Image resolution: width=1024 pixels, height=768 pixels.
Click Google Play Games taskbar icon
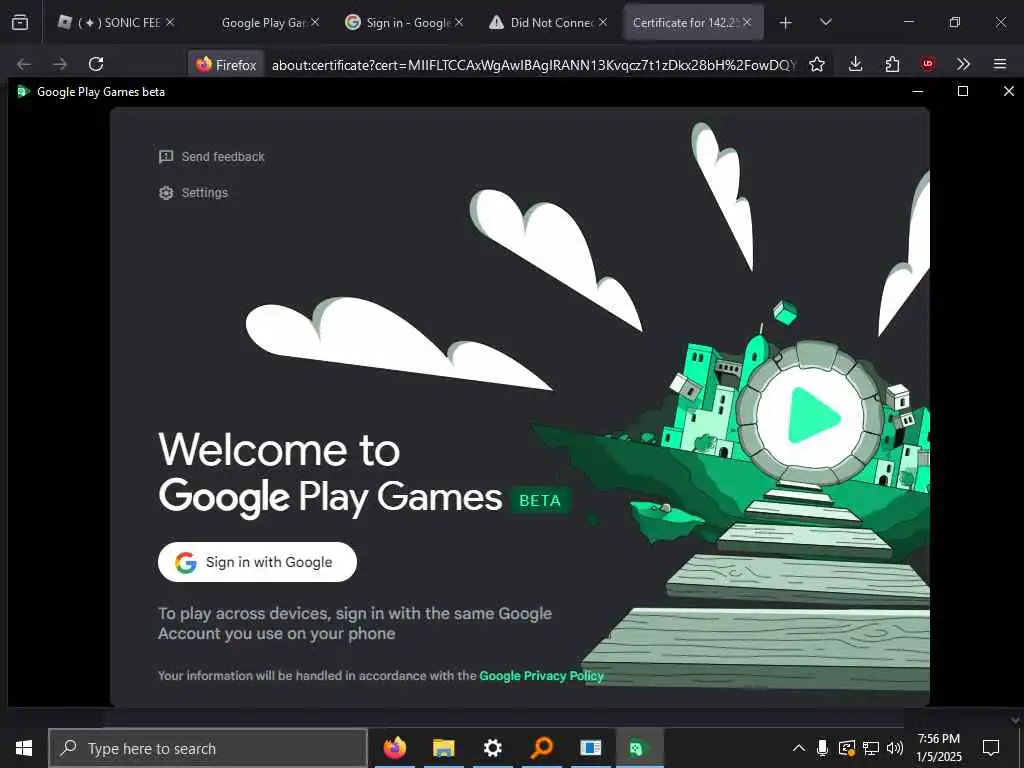tap(639, 748)
